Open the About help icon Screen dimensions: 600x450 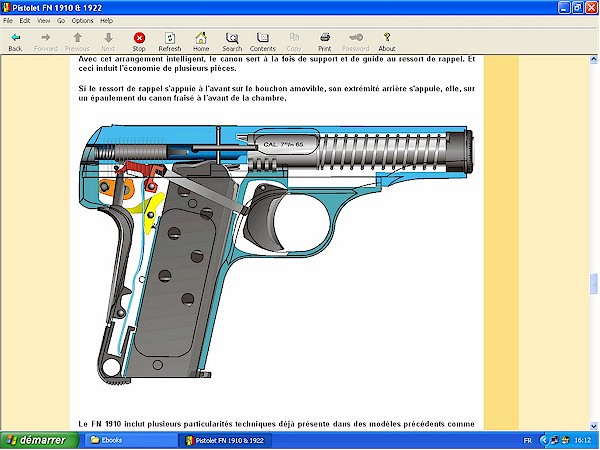coord(387,41)
